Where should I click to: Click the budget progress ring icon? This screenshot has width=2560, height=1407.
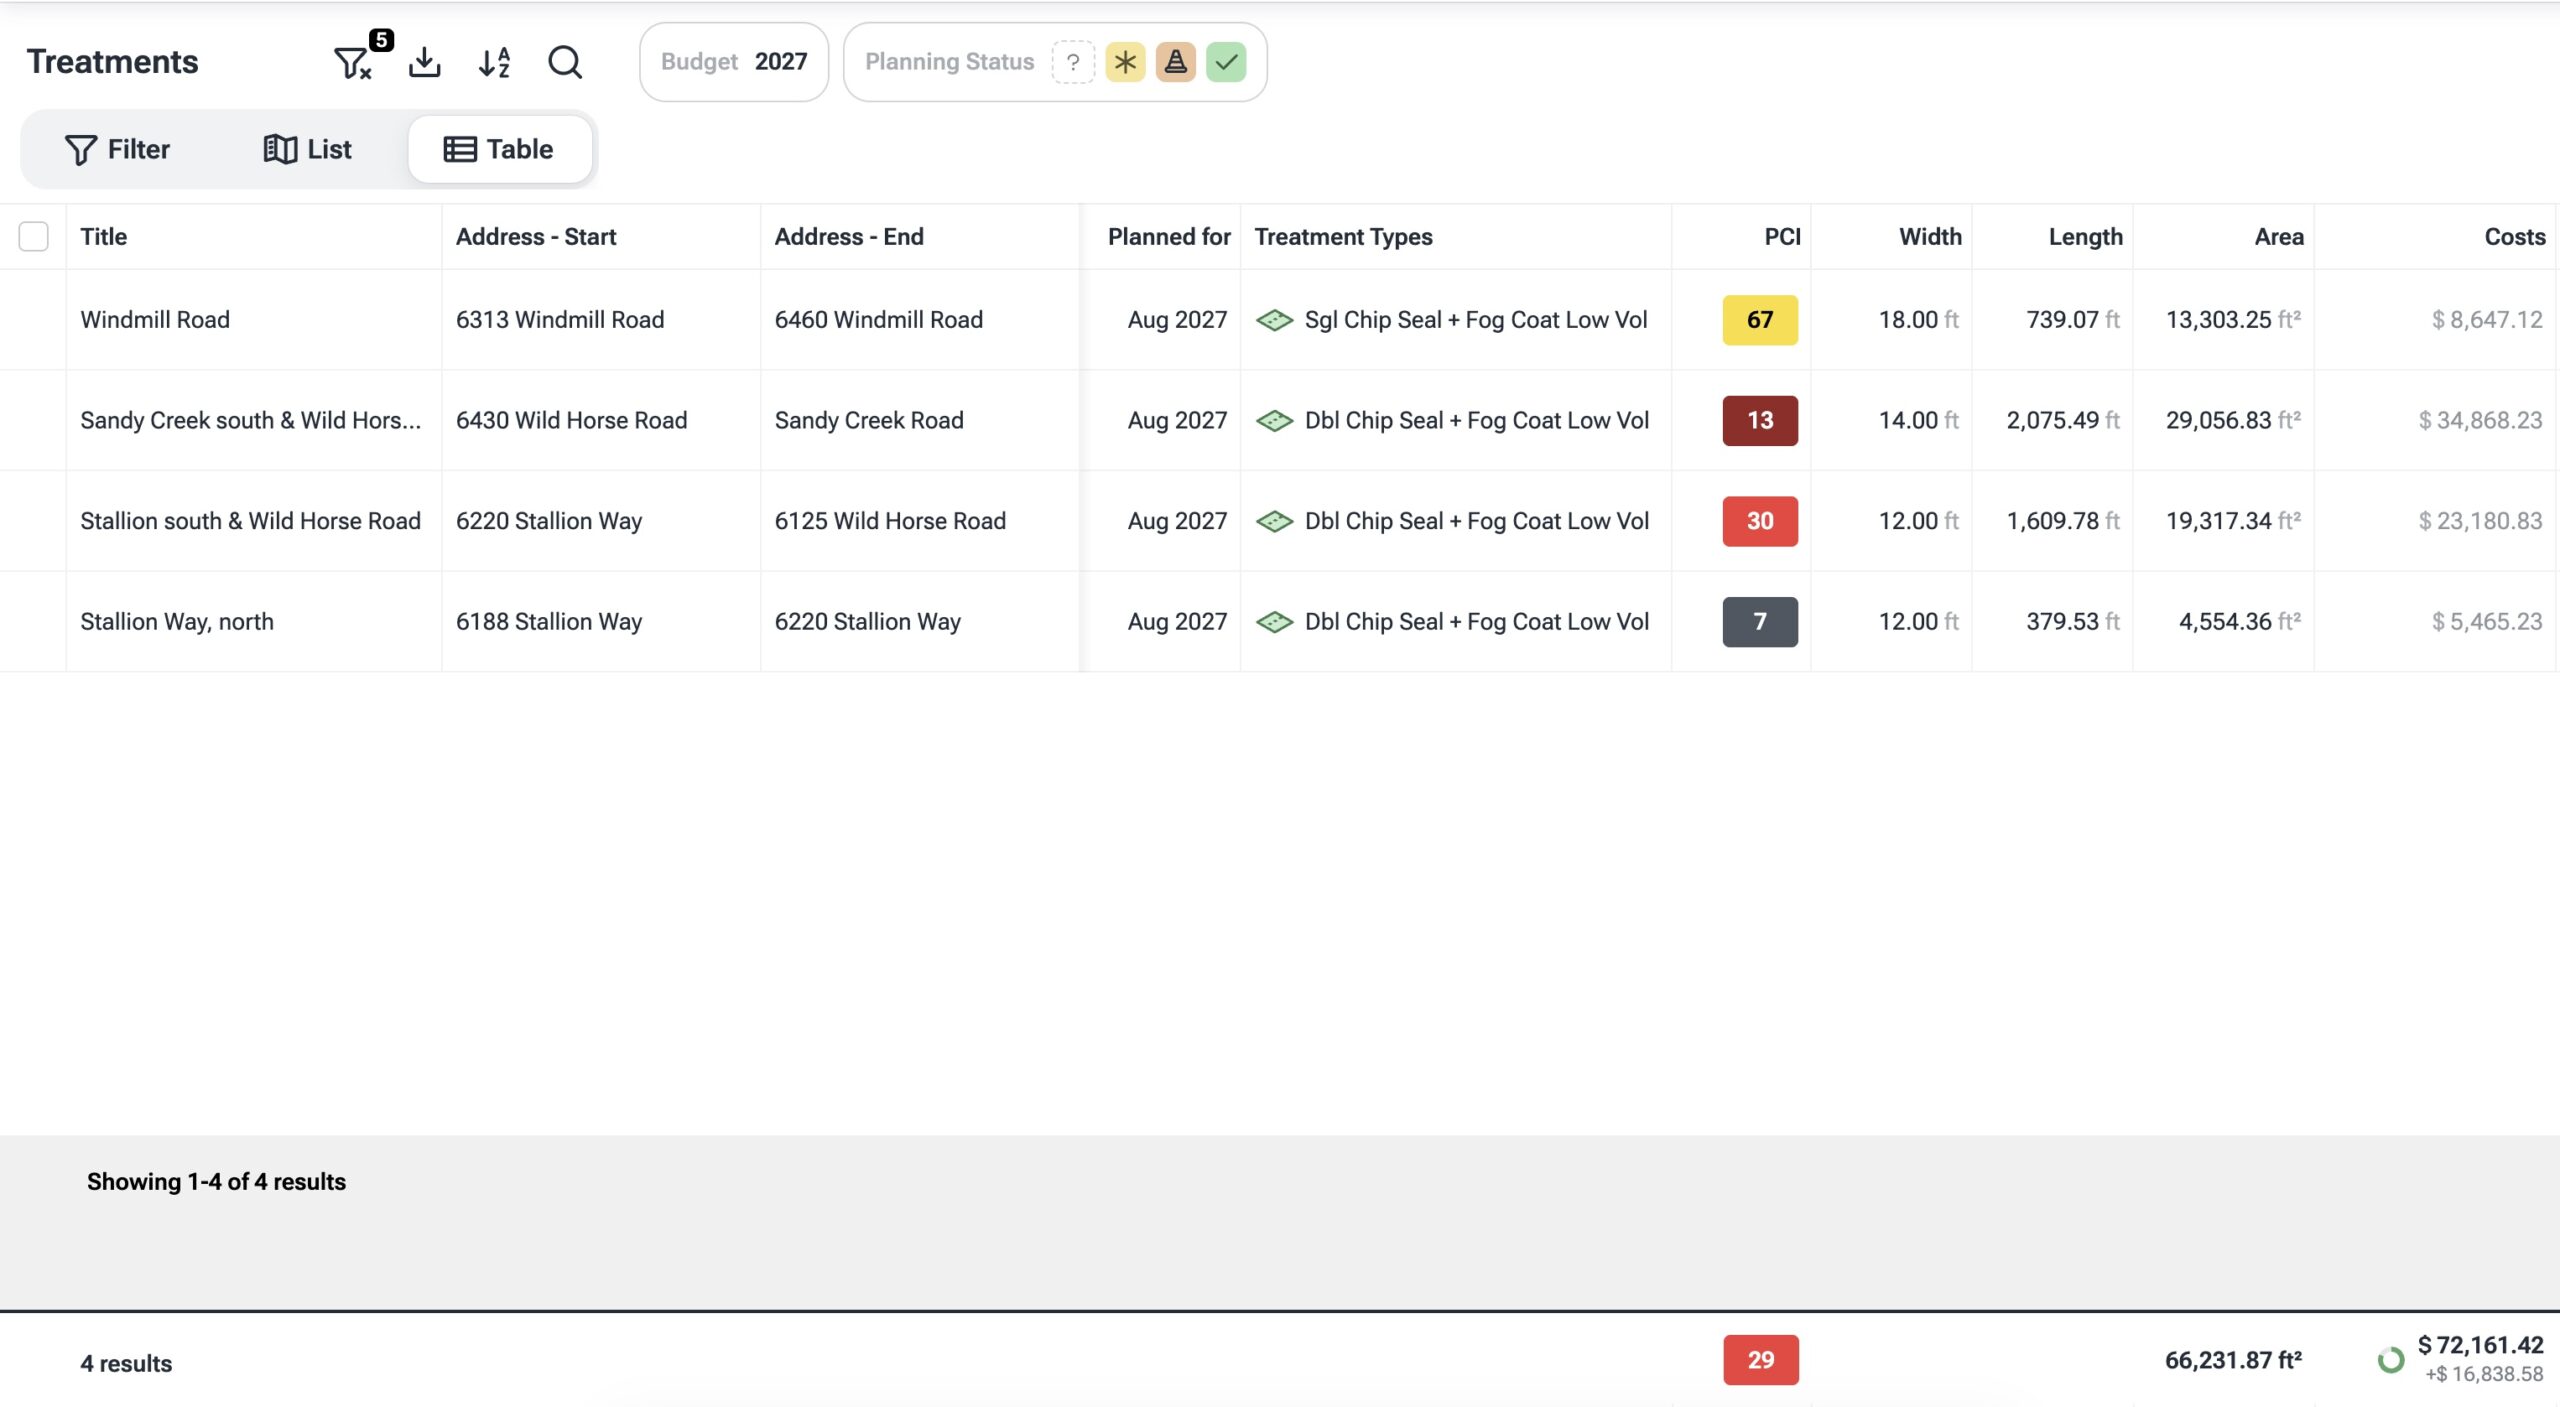tap(2390, 1360)
